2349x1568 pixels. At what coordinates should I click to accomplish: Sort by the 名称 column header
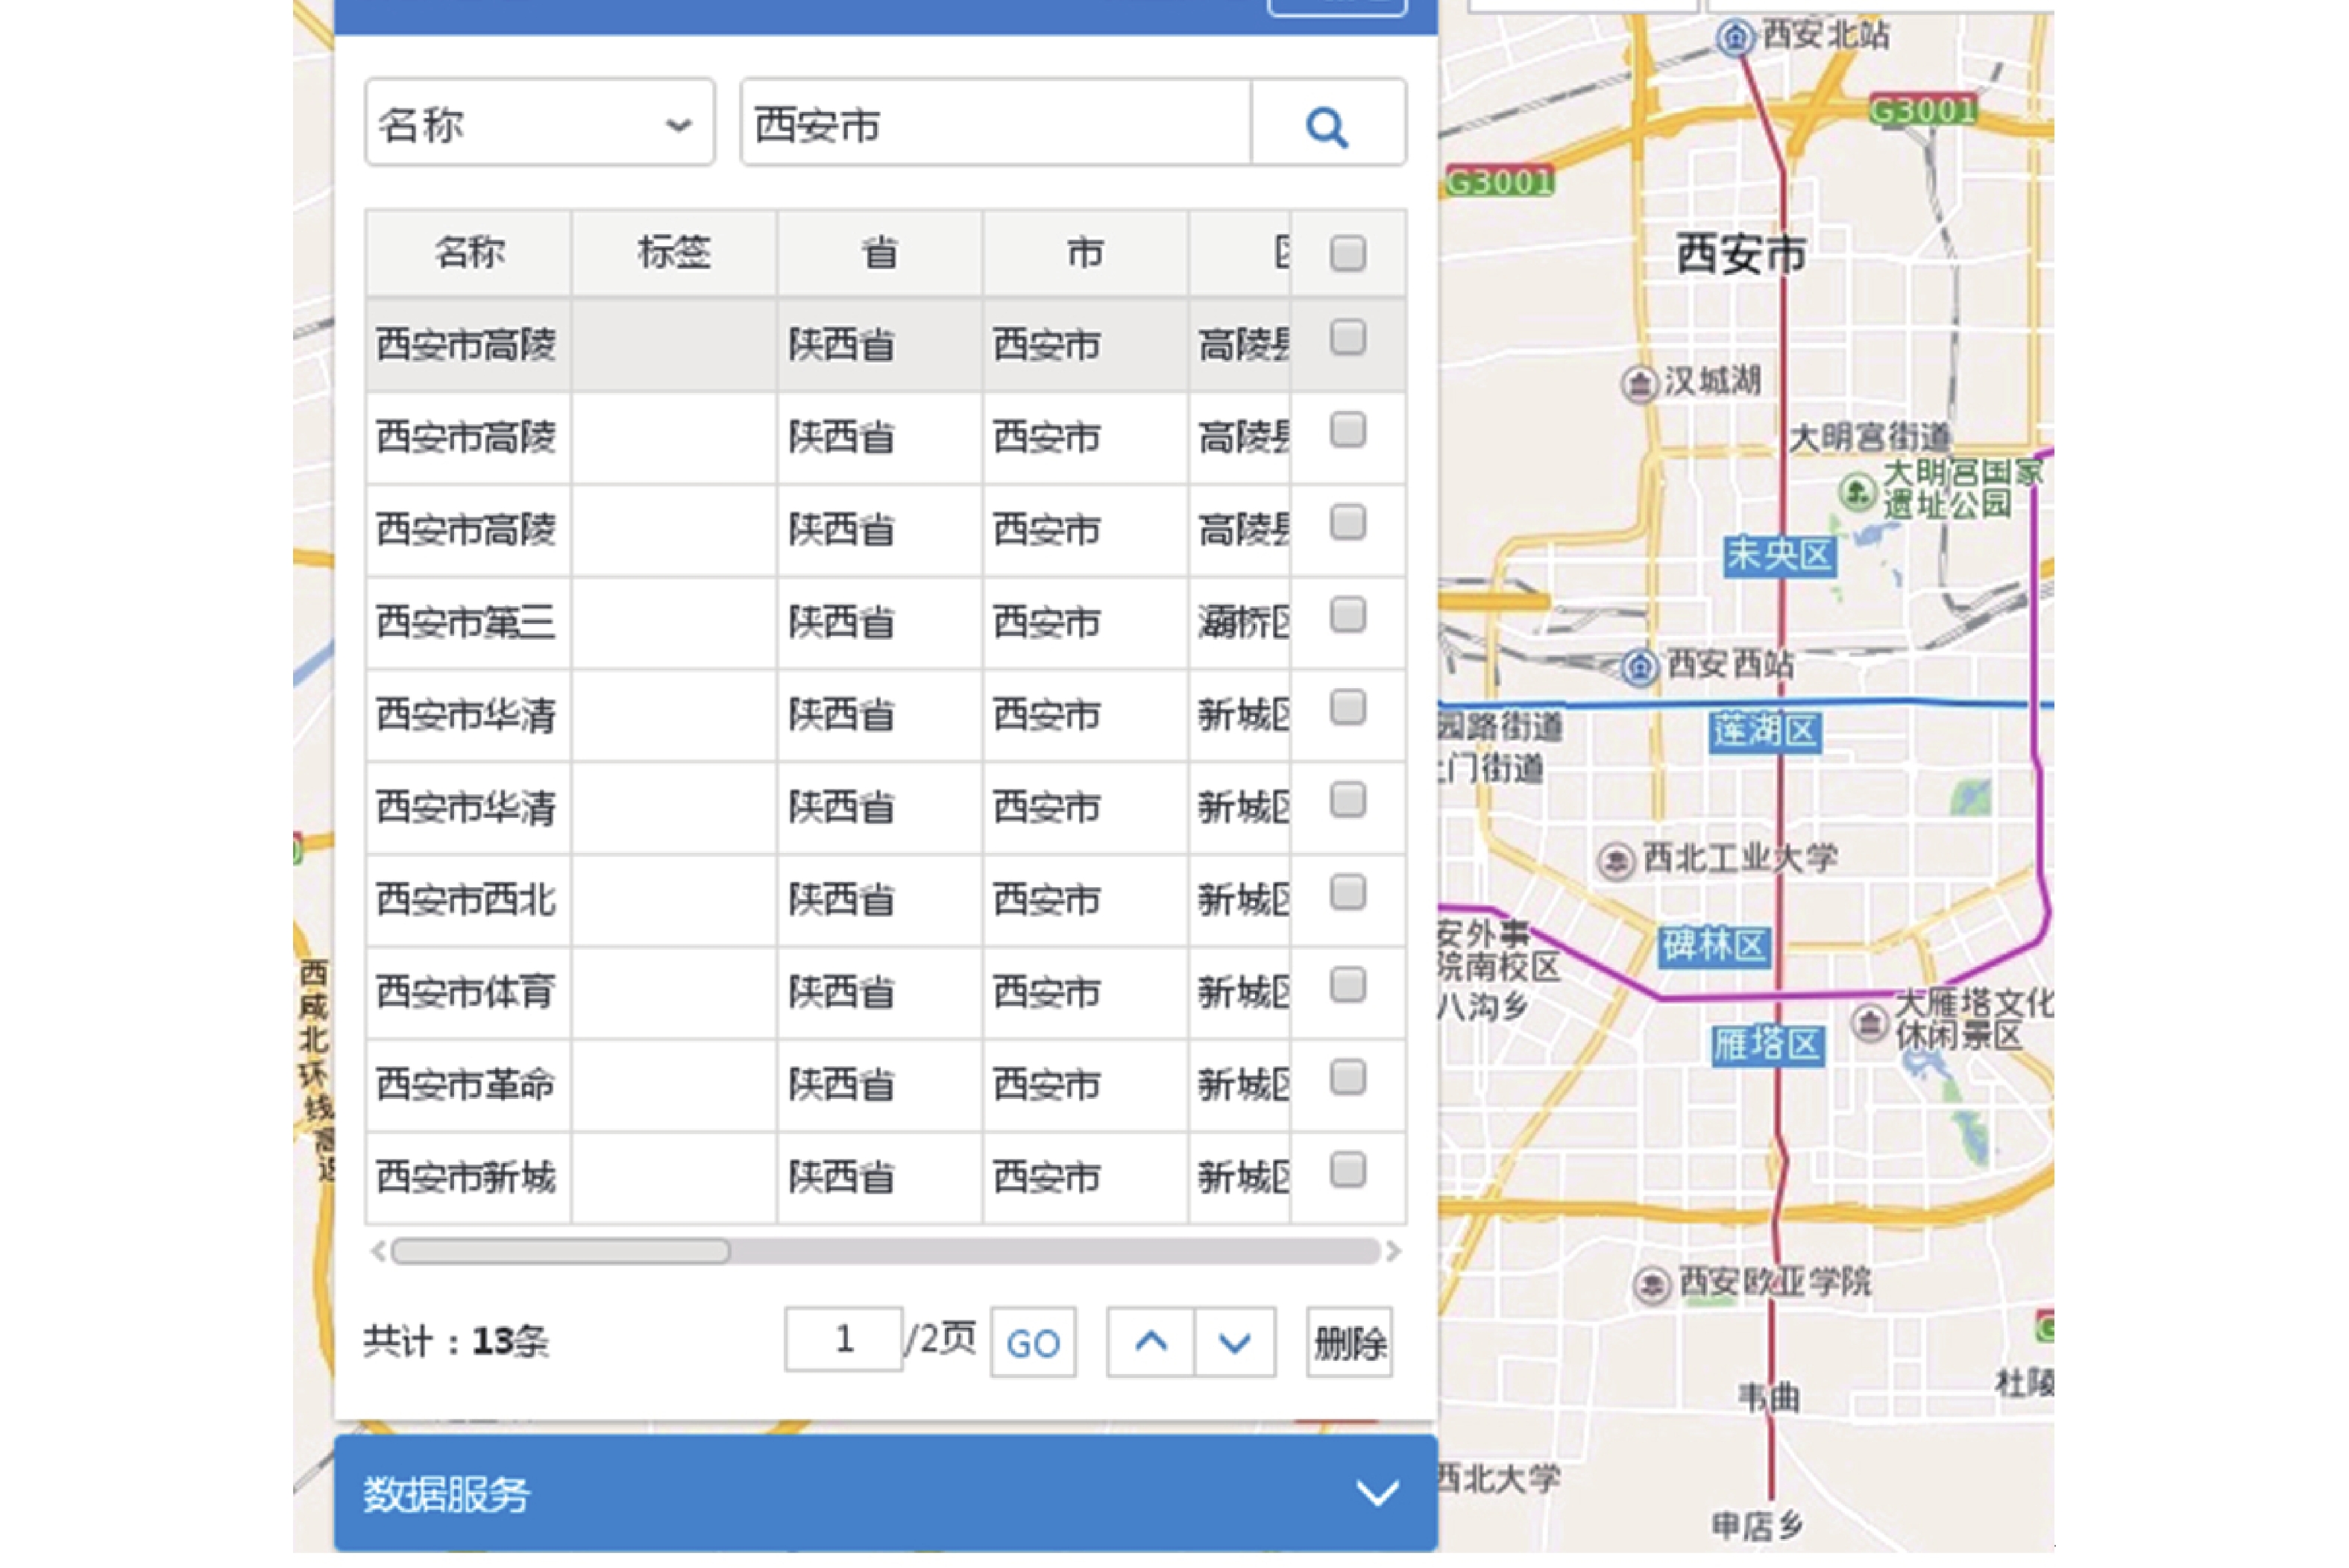[x=469, y=253]
